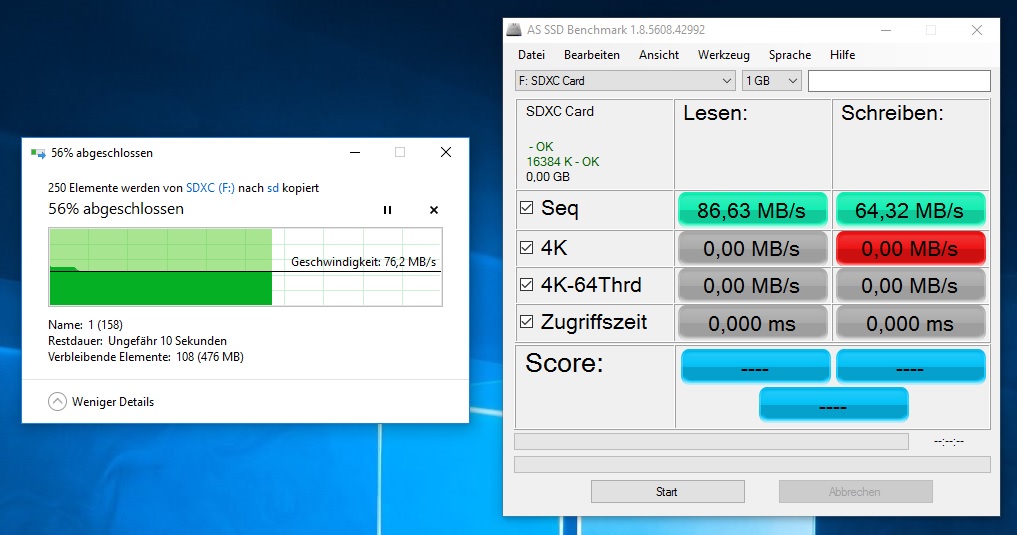Open the Hilfe menu
The image size is (1017, 535).
coord(842,55)
